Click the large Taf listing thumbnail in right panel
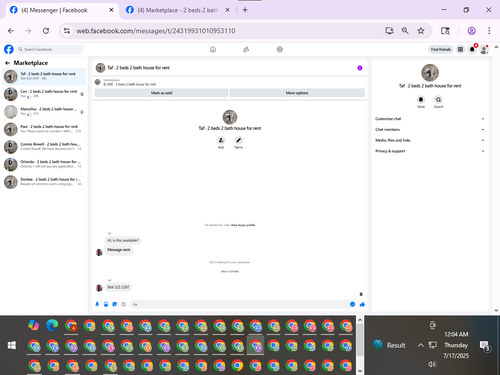 pyautogui.click(x=430, y=73)
